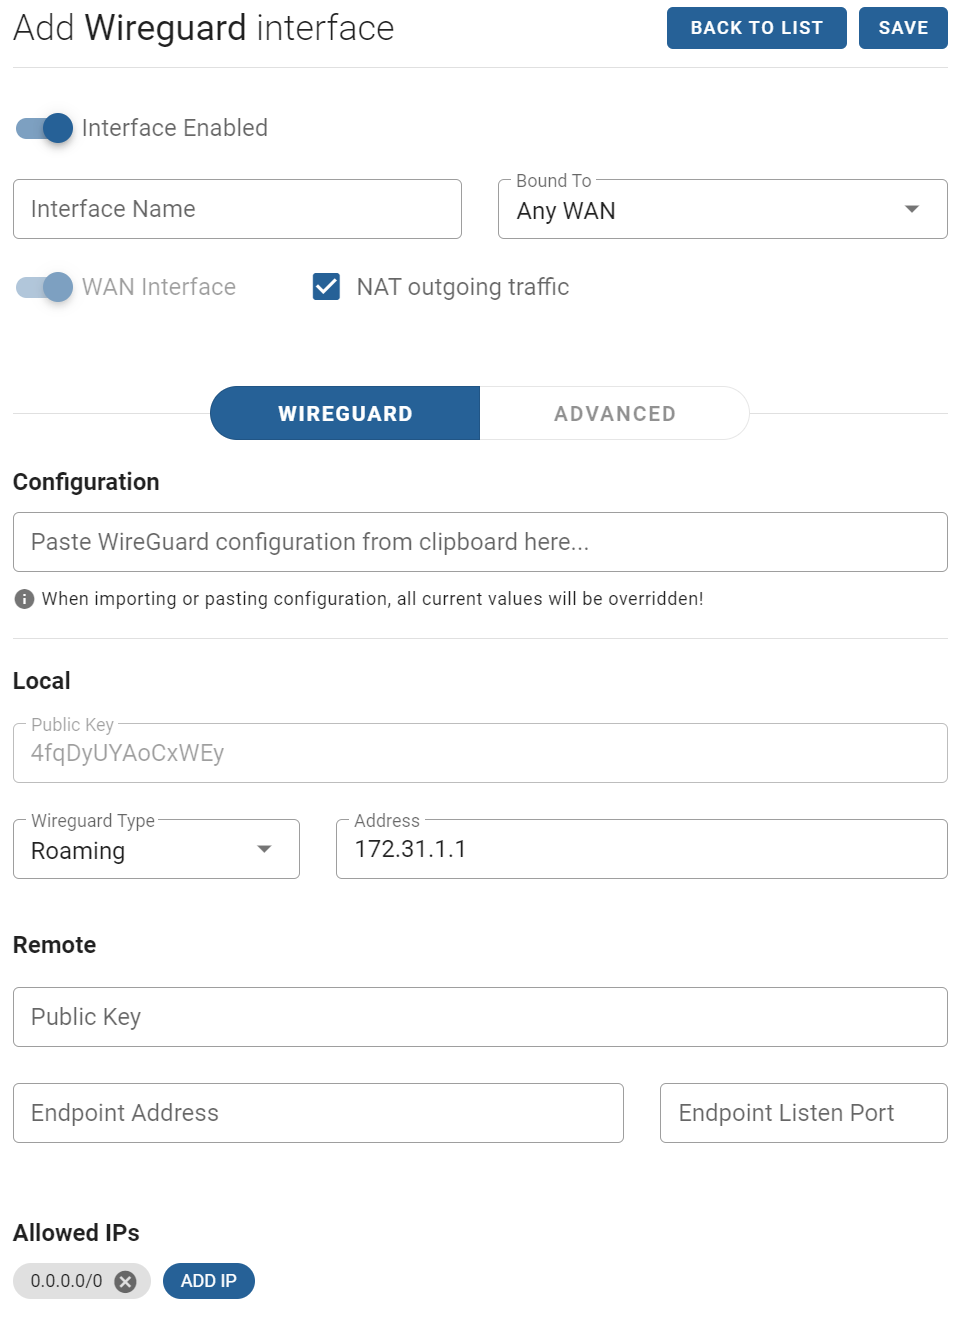957x1320 pixels.
Task: Toggle the WAN Interface switch
Action: [x=45, y=287]
